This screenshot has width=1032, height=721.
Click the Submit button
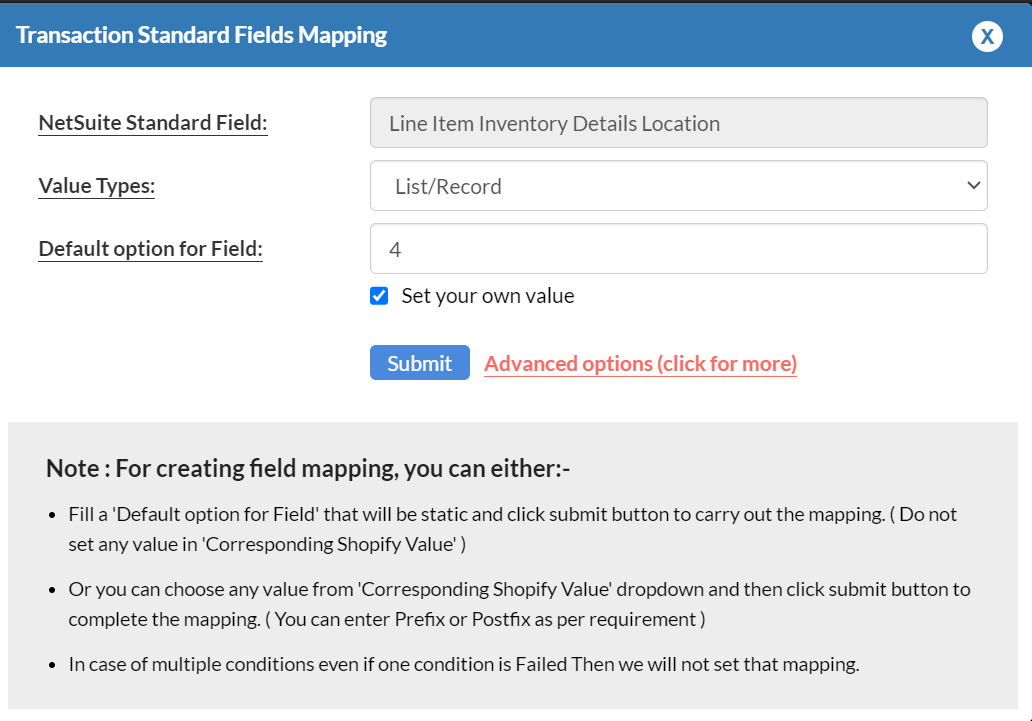419,362
